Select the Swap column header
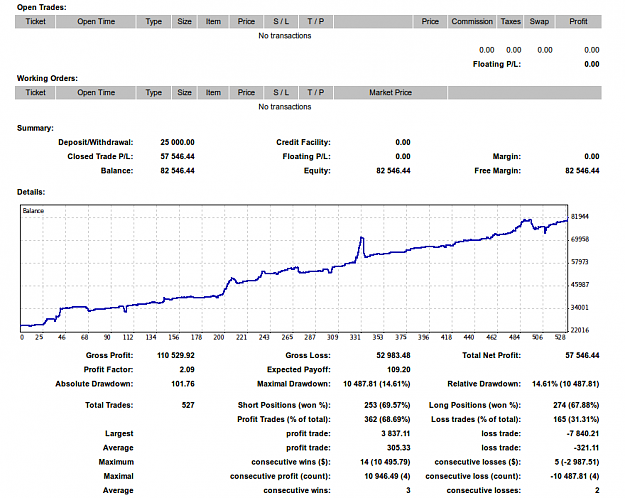 (539, 22)
